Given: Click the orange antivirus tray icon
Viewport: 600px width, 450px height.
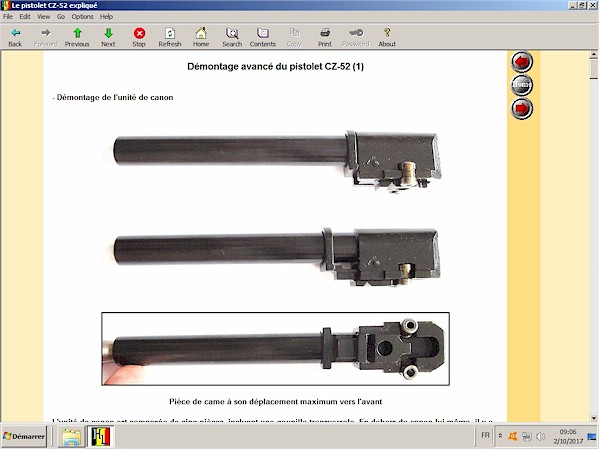Looking at the screenshot, I should coord(513,436).
